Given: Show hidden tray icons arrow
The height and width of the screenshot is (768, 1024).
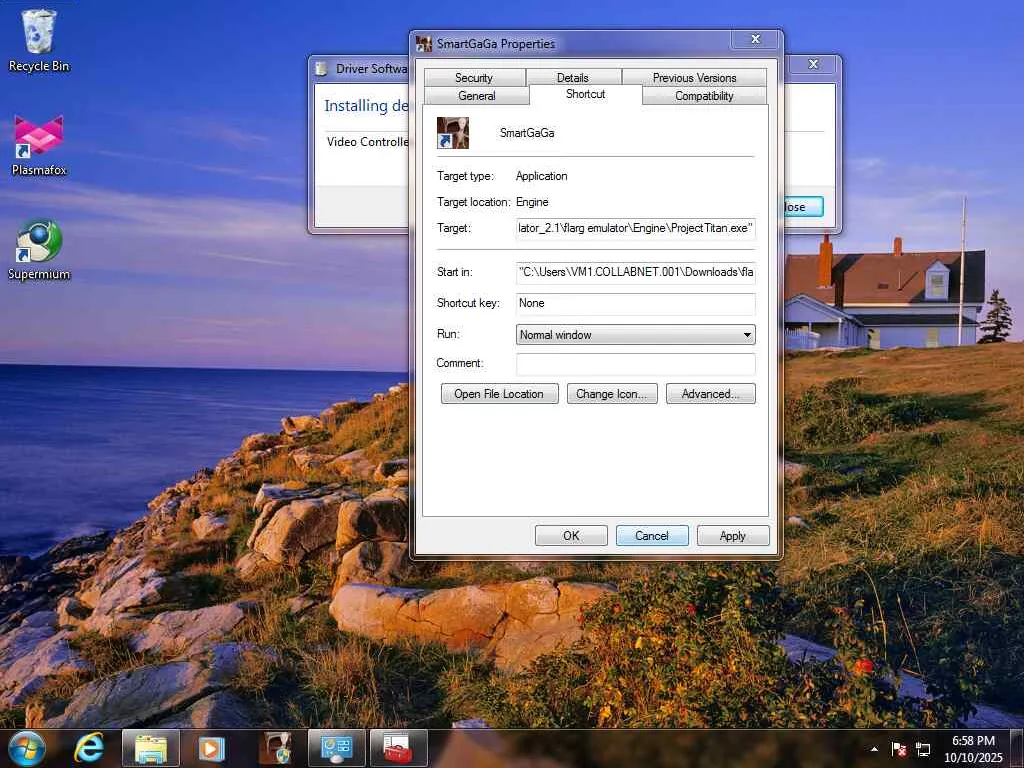Looking at the screenshot, I should 874,749.
